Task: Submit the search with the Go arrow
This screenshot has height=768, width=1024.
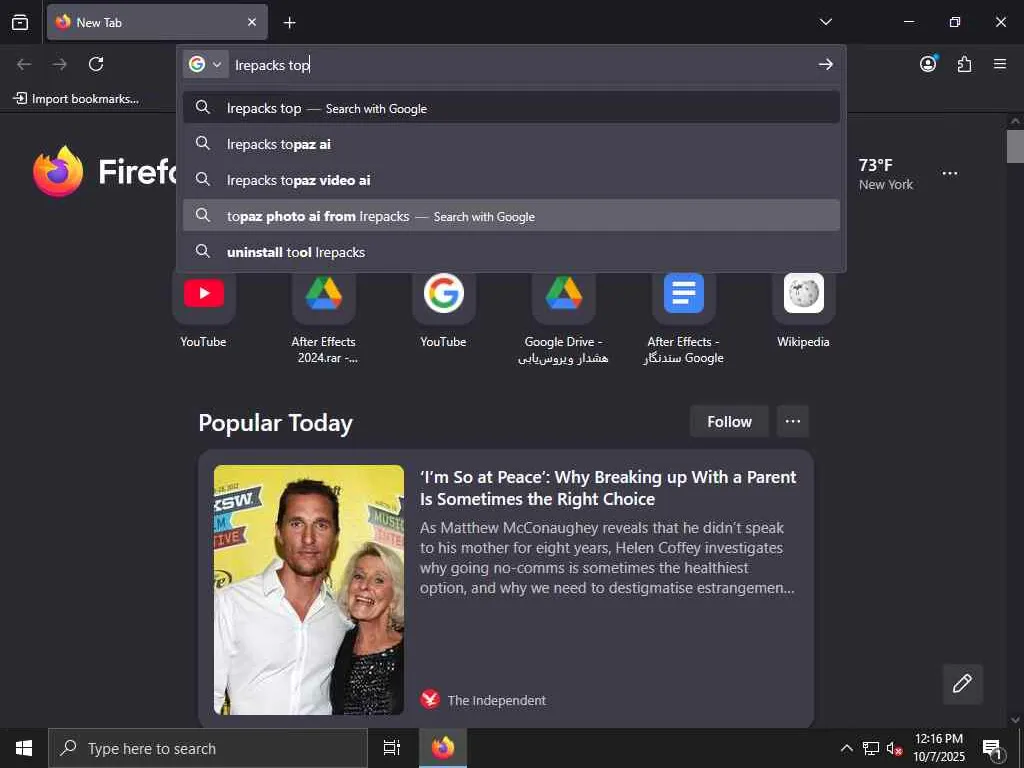Action: (825, 64)
